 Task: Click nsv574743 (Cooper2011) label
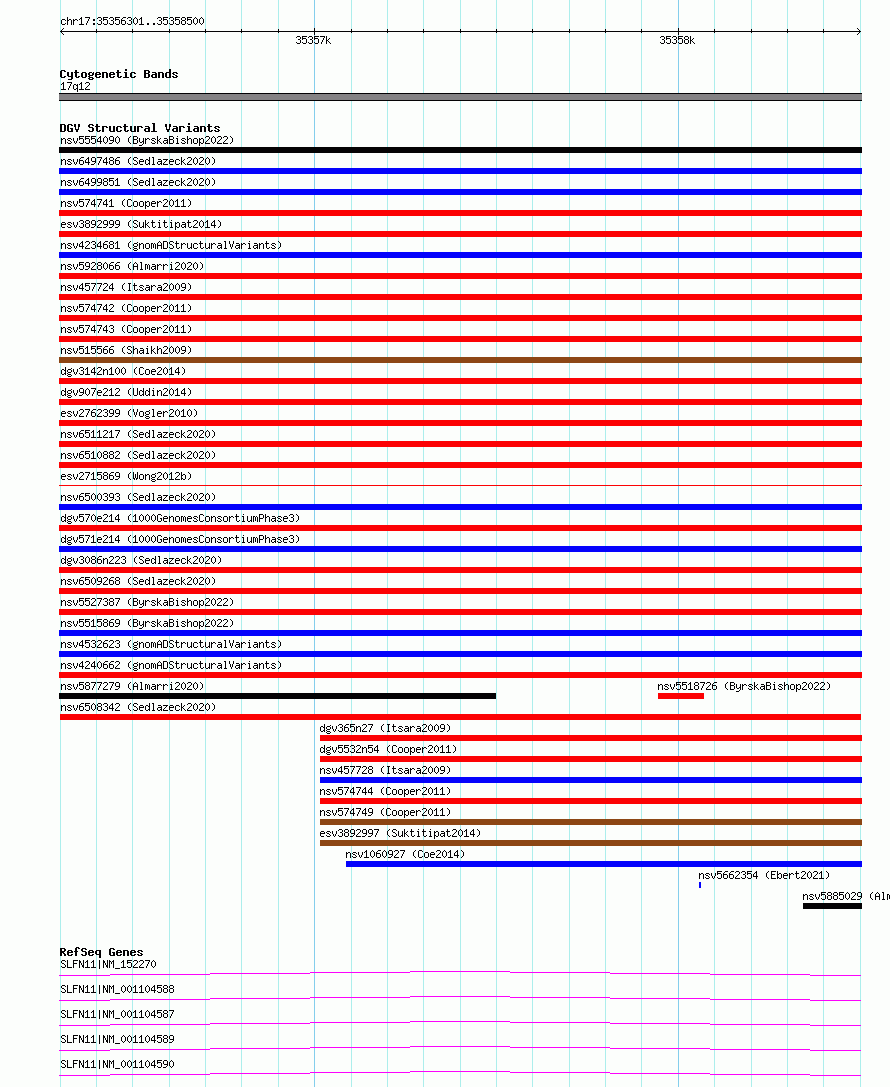click(126, 329)
